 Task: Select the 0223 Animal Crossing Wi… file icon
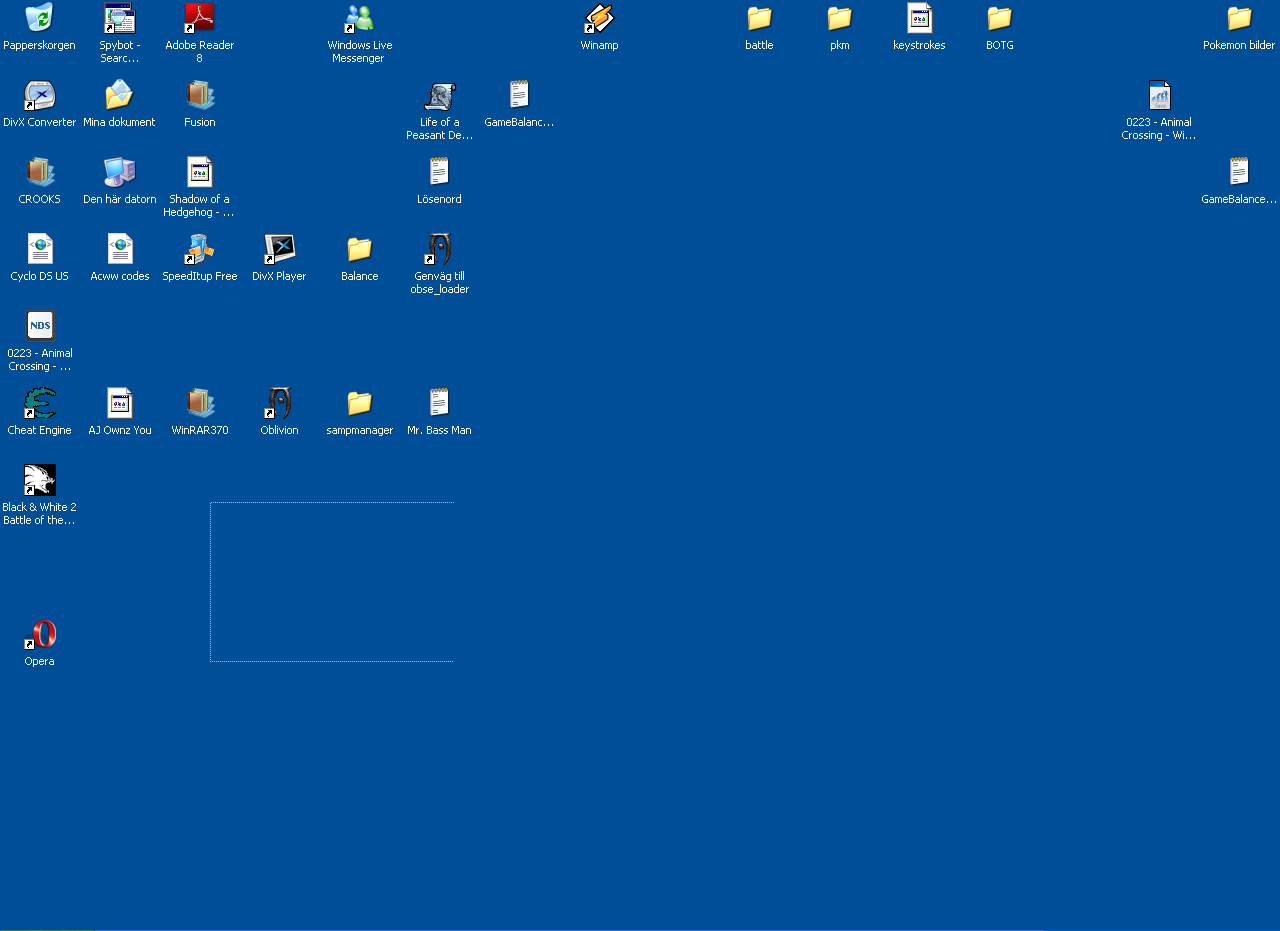coord(1159,95)
